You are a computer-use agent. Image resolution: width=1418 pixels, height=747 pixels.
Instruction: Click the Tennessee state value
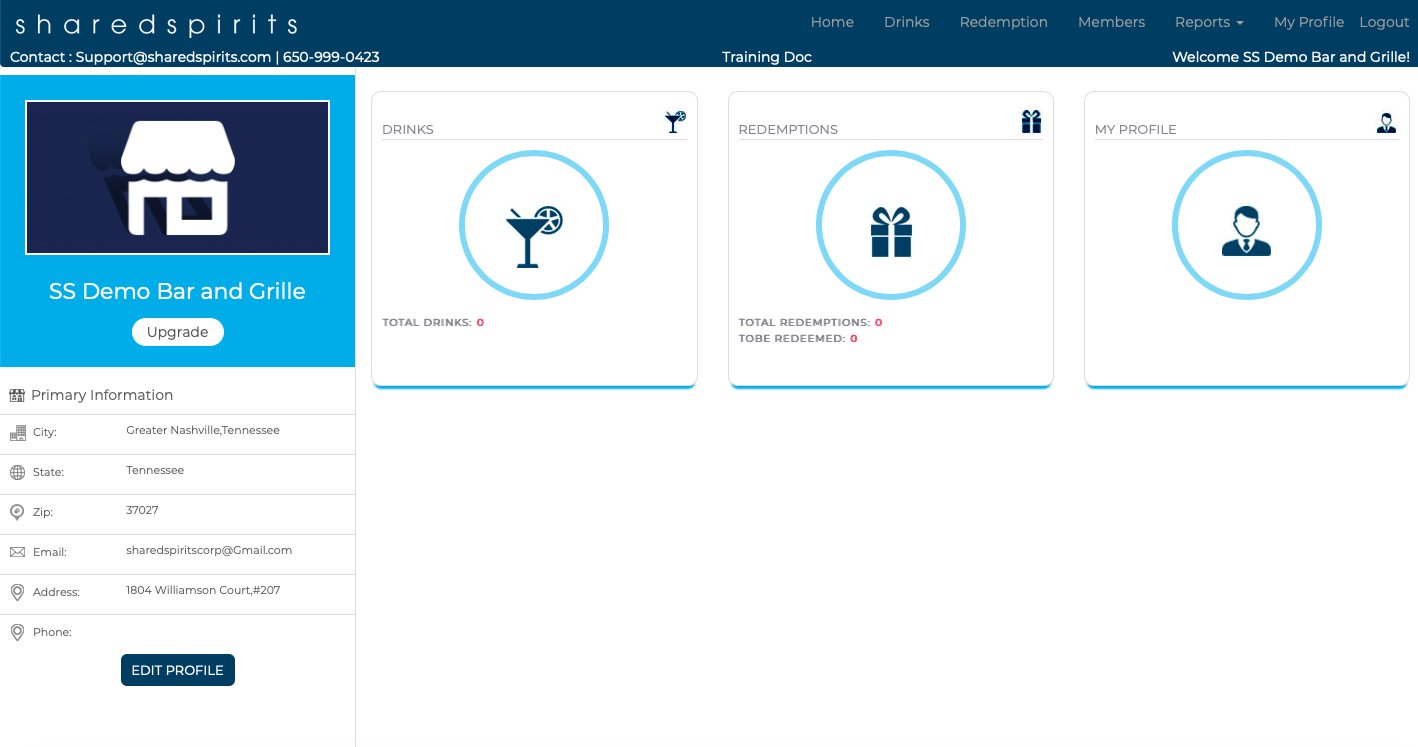(x=155, y=470)
